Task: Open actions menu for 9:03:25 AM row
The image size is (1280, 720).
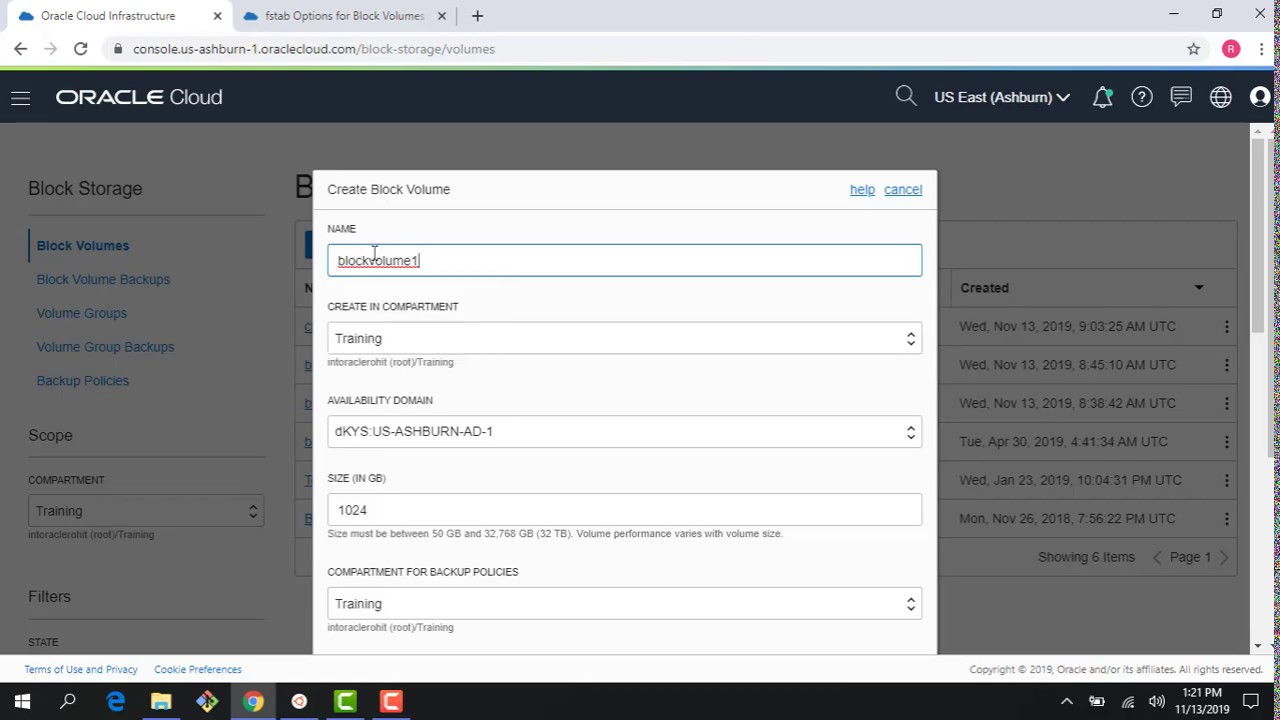Action: coord(1226,327)
